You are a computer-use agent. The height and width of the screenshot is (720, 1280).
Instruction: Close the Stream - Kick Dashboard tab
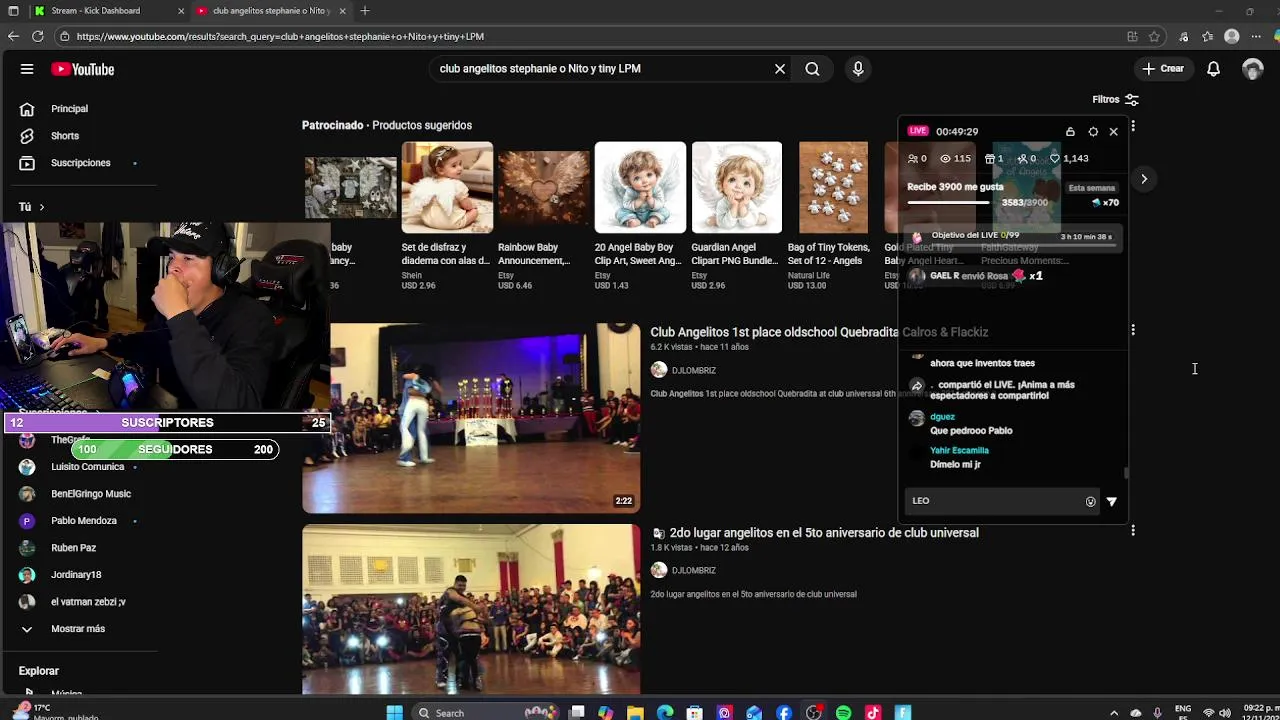[181, 11]
